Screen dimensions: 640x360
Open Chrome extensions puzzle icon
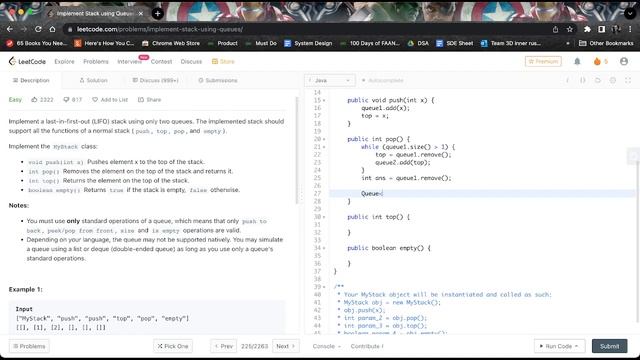(587, 29)
